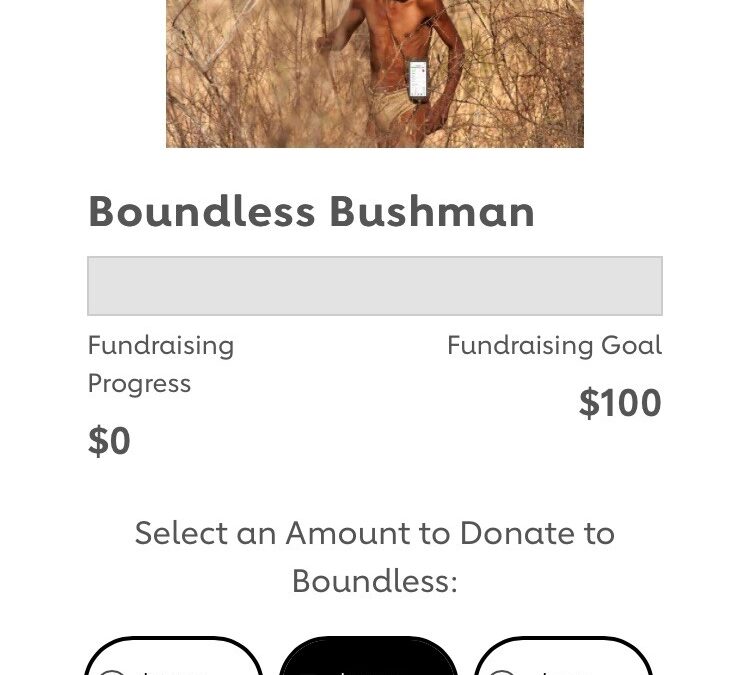Tap the $0 raised amount

point(109,441)
